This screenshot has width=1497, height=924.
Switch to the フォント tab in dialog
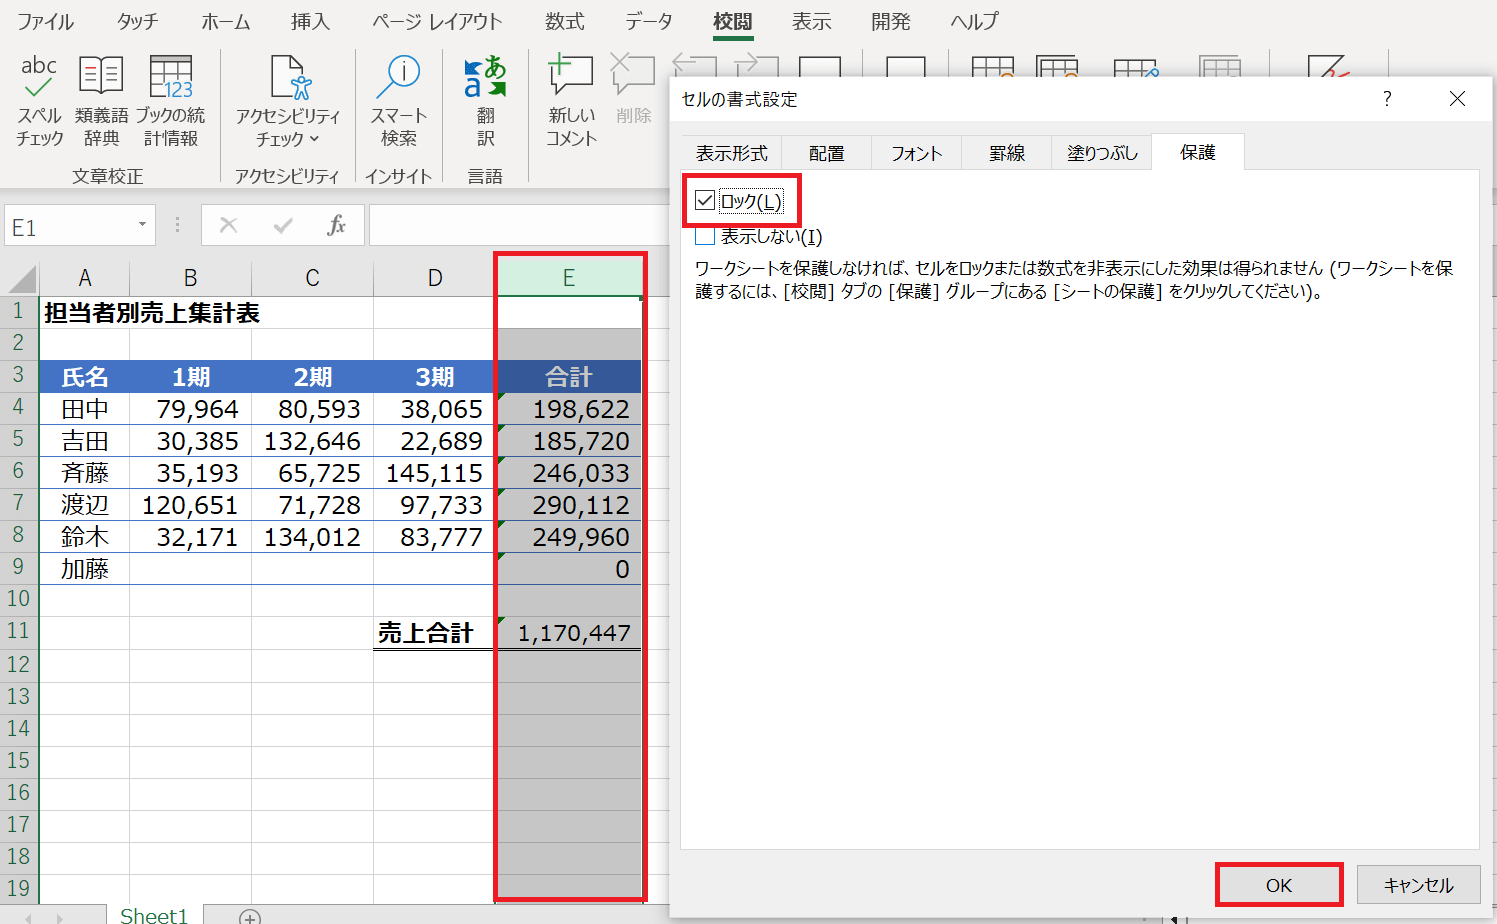pos(916,153)
